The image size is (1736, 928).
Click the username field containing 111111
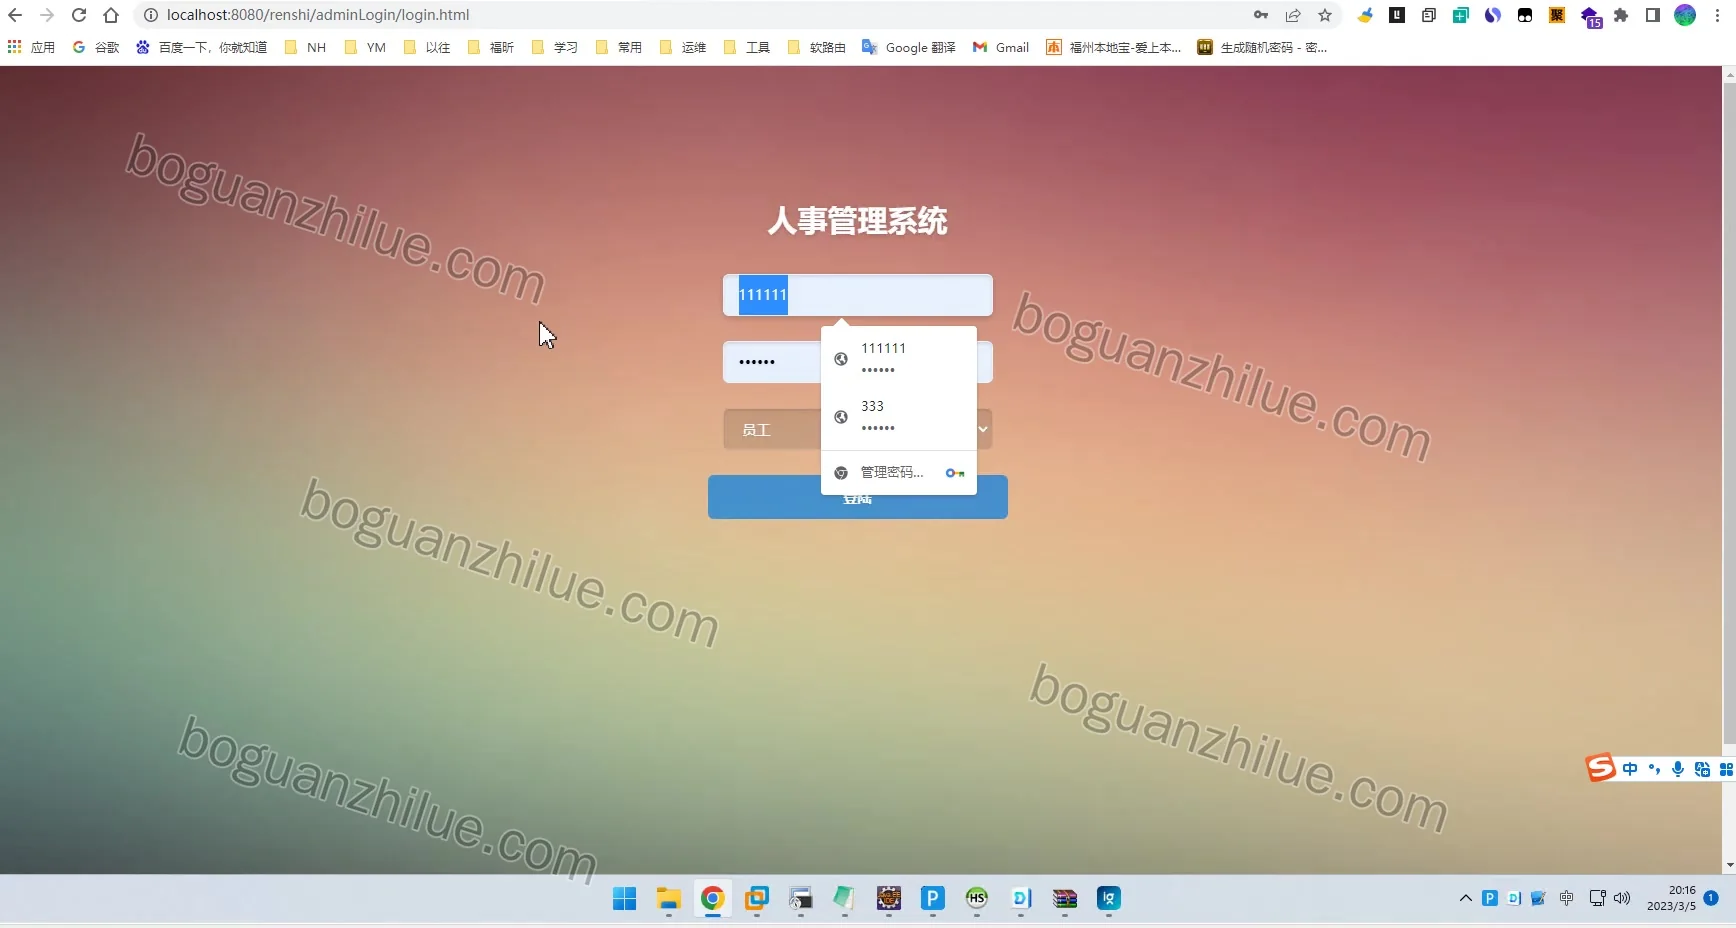(858, 295)
